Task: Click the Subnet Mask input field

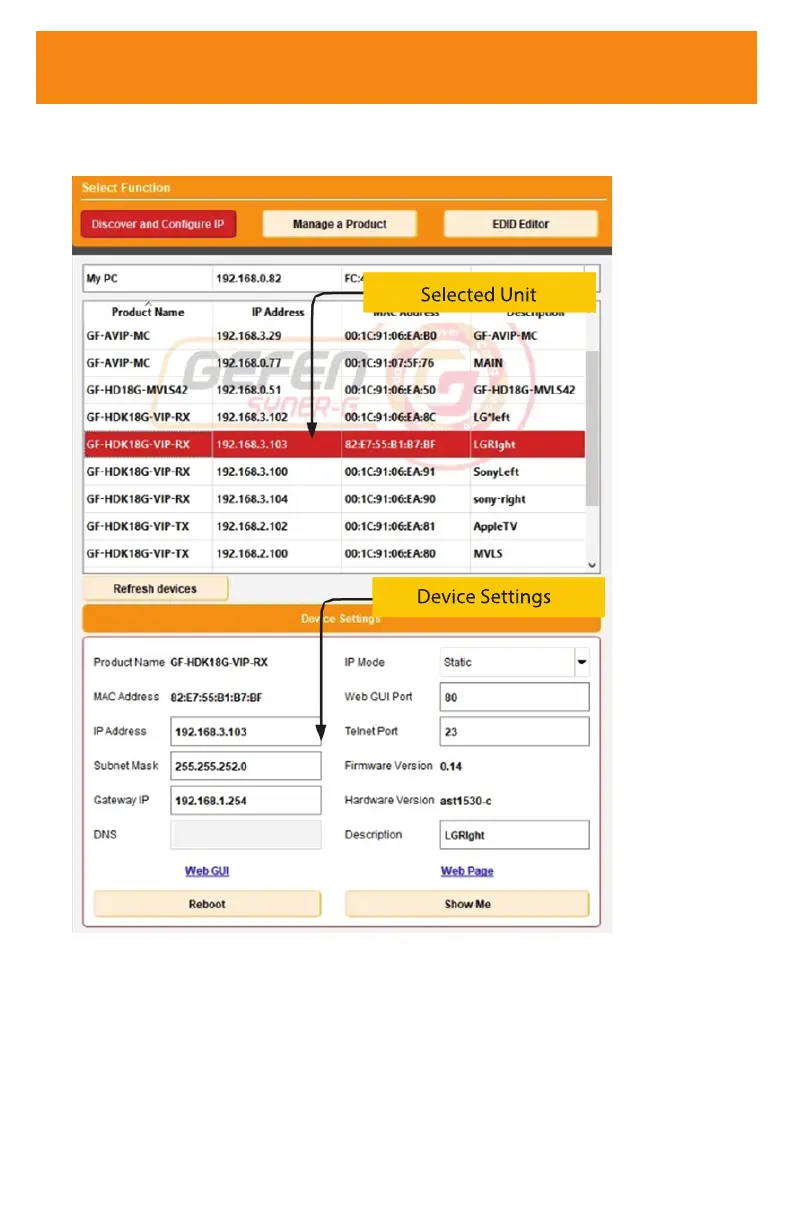Action: (x=245, y=766)
